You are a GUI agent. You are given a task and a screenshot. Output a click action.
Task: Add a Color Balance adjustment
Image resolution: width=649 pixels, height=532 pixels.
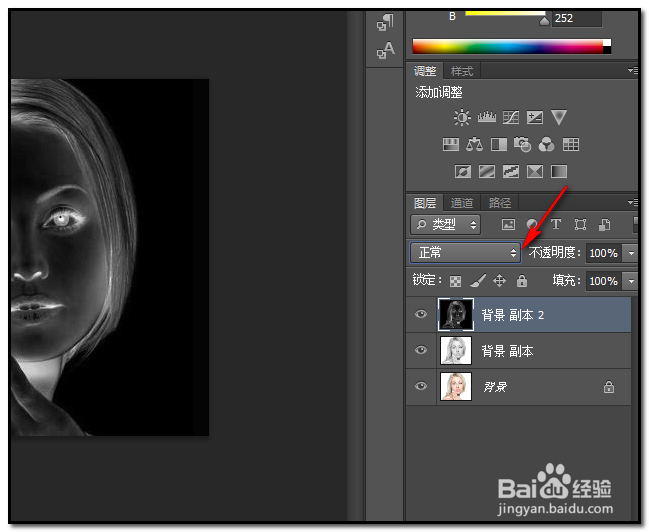(474, 144)
